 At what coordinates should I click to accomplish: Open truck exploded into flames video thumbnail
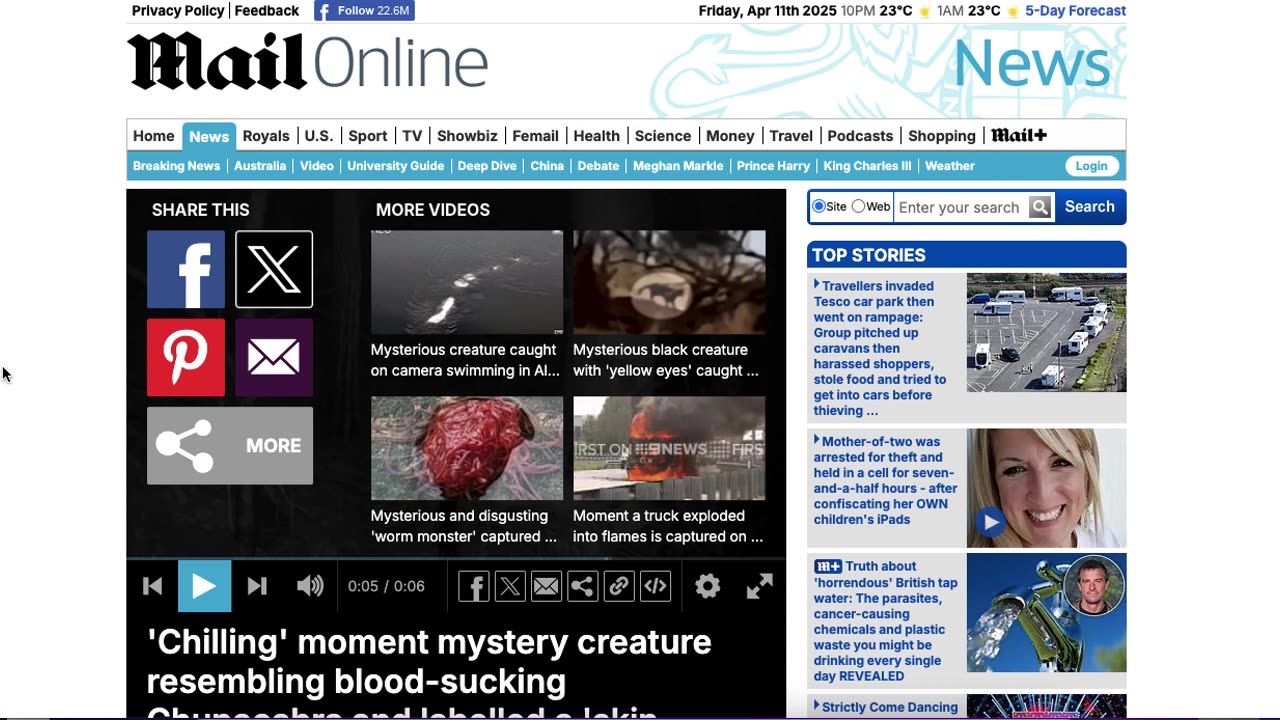(669, 448)
